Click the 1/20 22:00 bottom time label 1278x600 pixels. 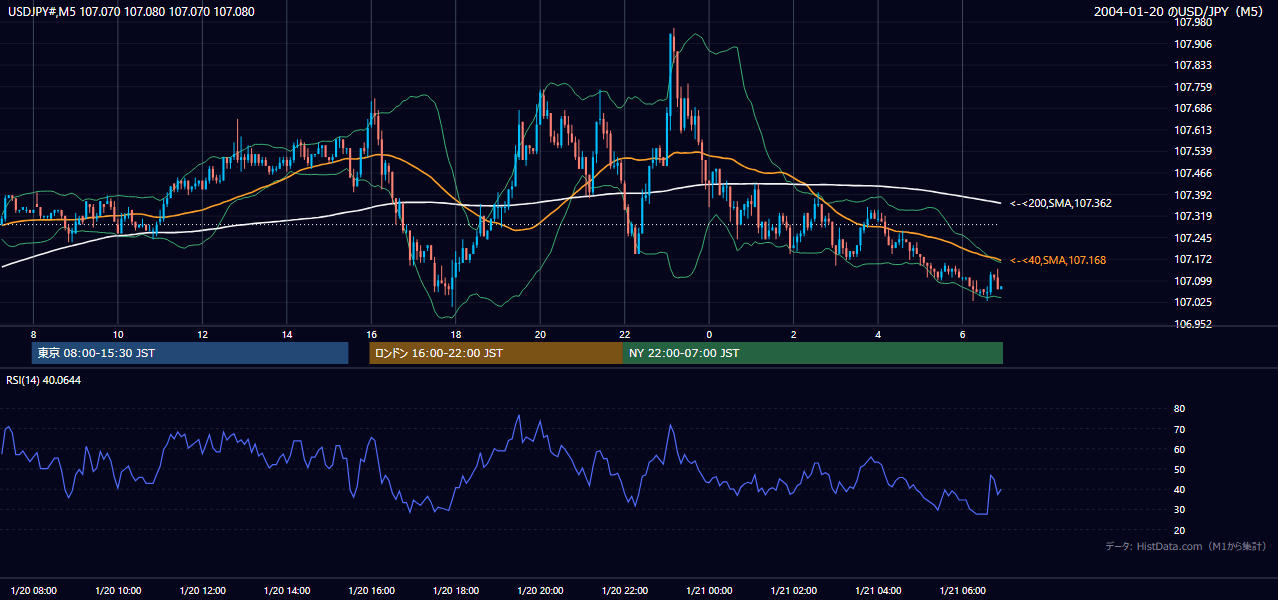[x=625, y=590]
